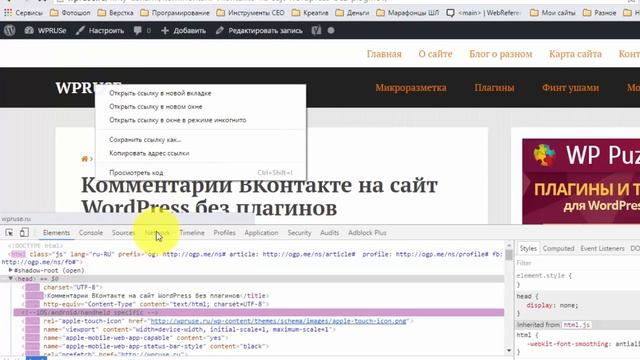Switch to the Security tab

(x=299, y=233)
